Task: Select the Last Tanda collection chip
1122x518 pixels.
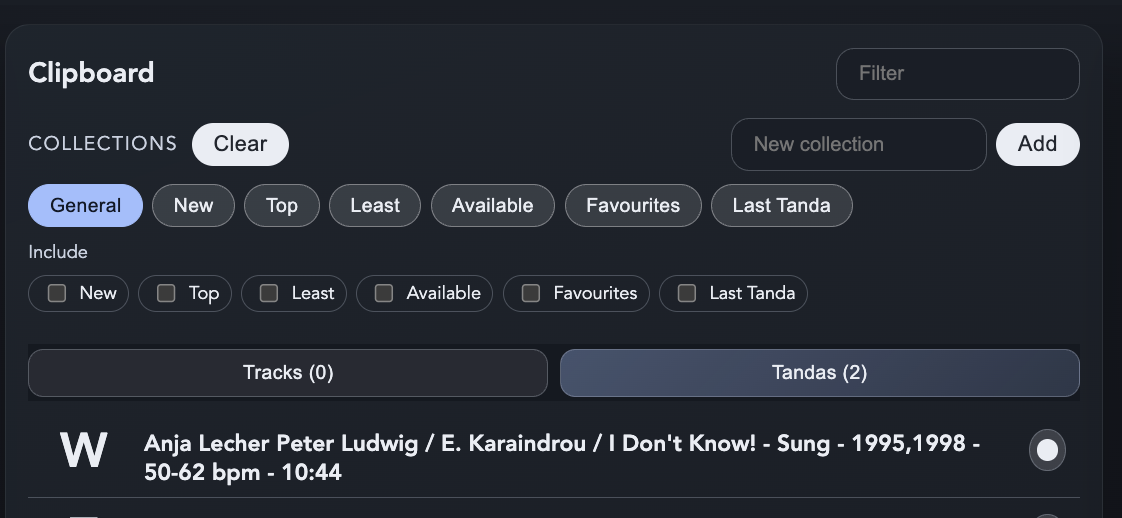Action: coord(781,205)
